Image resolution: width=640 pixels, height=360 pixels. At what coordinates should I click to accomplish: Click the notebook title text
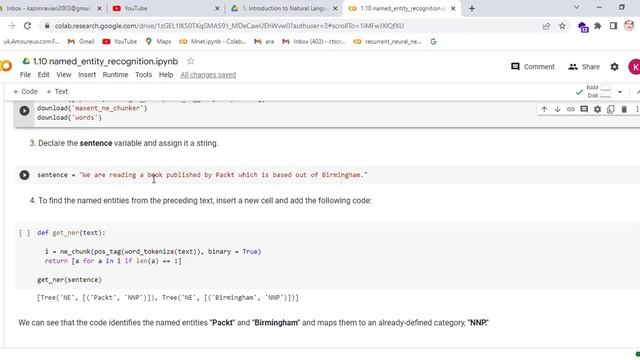pyautogui.click(x=106, y=61)
